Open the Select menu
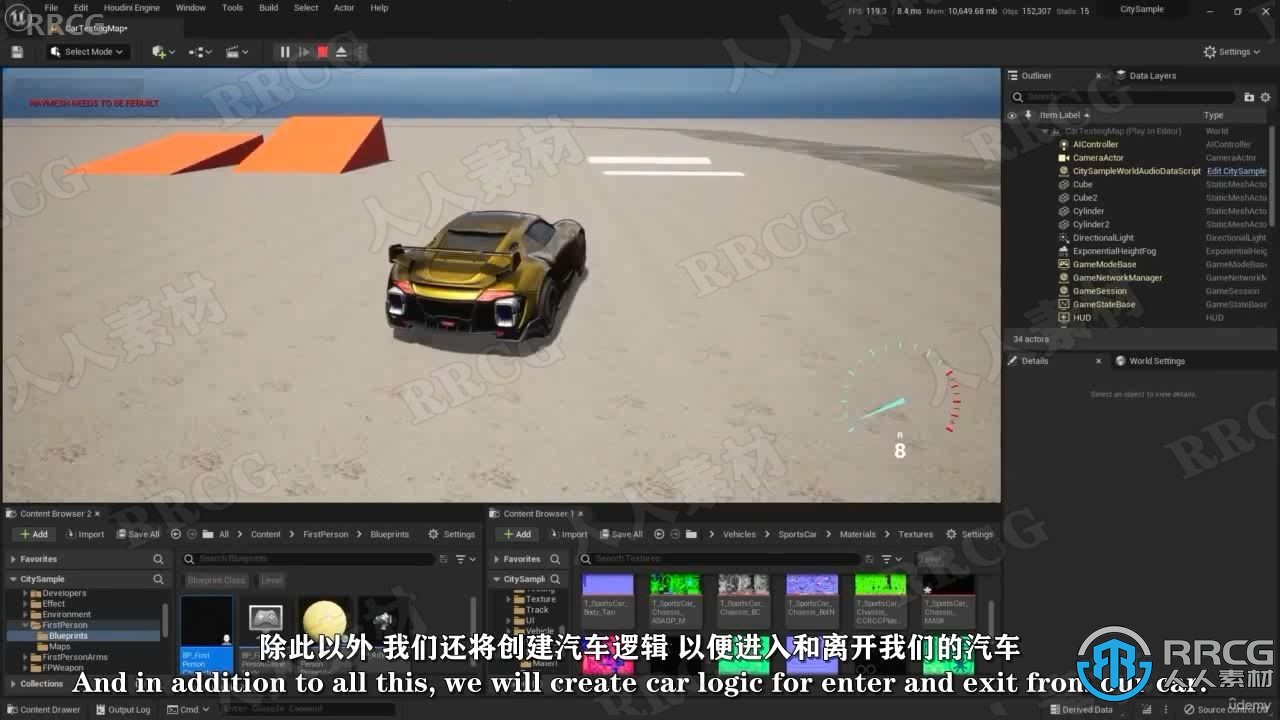Screen dimensions: 1280x720 306,8
